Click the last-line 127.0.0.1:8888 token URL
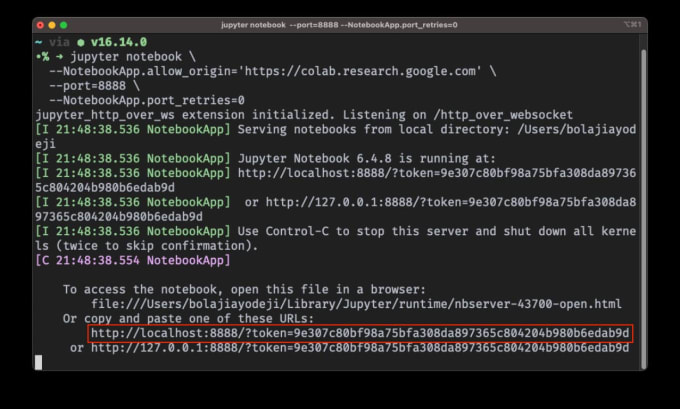680x409 pixels. point(360,348)
